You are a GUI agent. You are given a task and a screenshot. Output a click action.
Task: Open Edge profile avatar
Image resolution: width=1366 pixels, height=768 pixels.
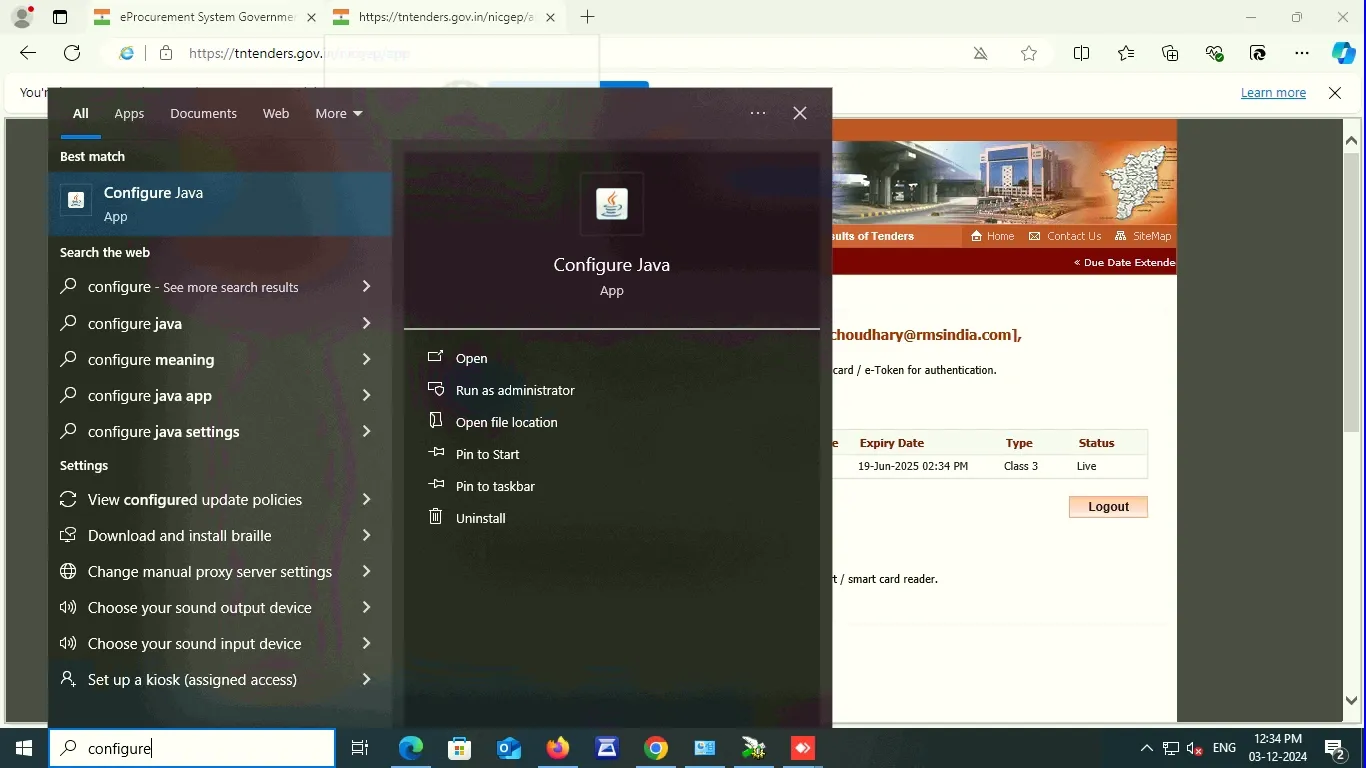[x=22, y=17]
